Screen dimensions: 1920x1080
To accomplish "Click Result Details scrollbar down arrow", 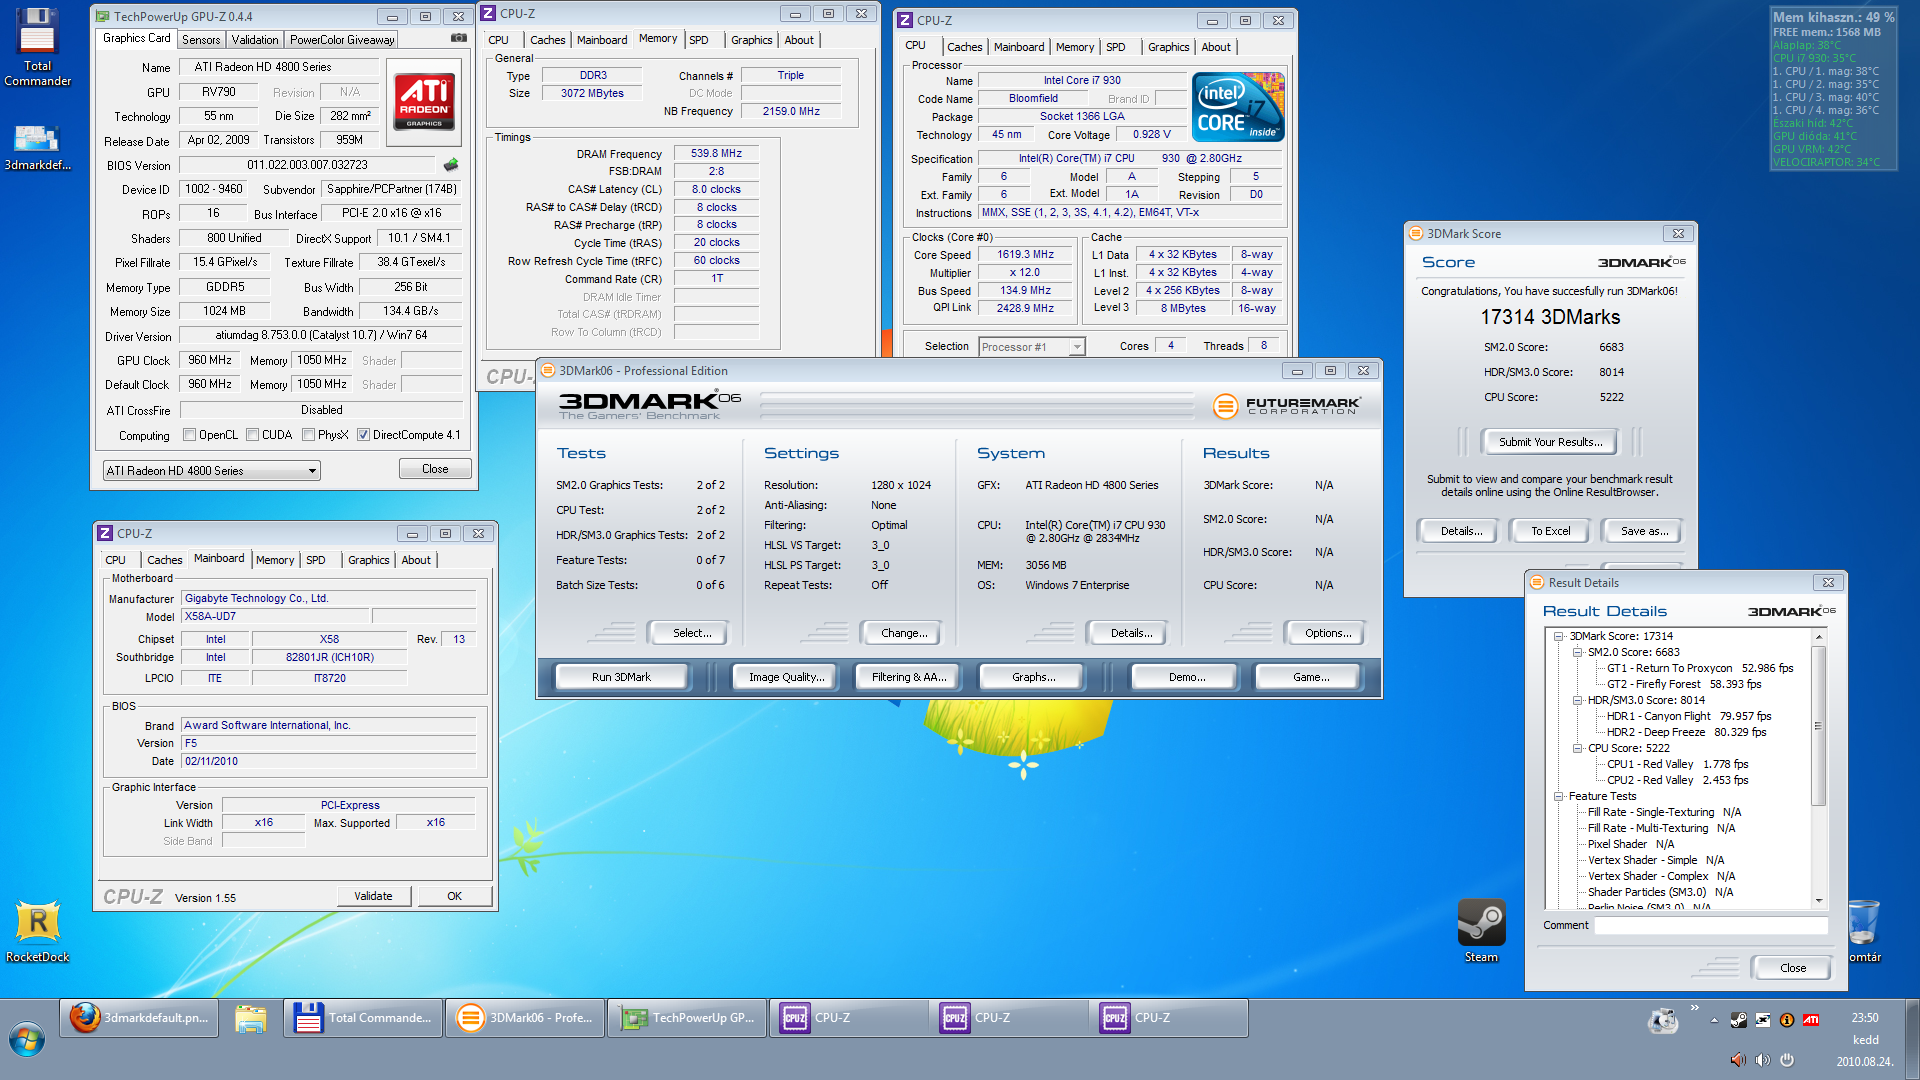I will (1818, 900).
